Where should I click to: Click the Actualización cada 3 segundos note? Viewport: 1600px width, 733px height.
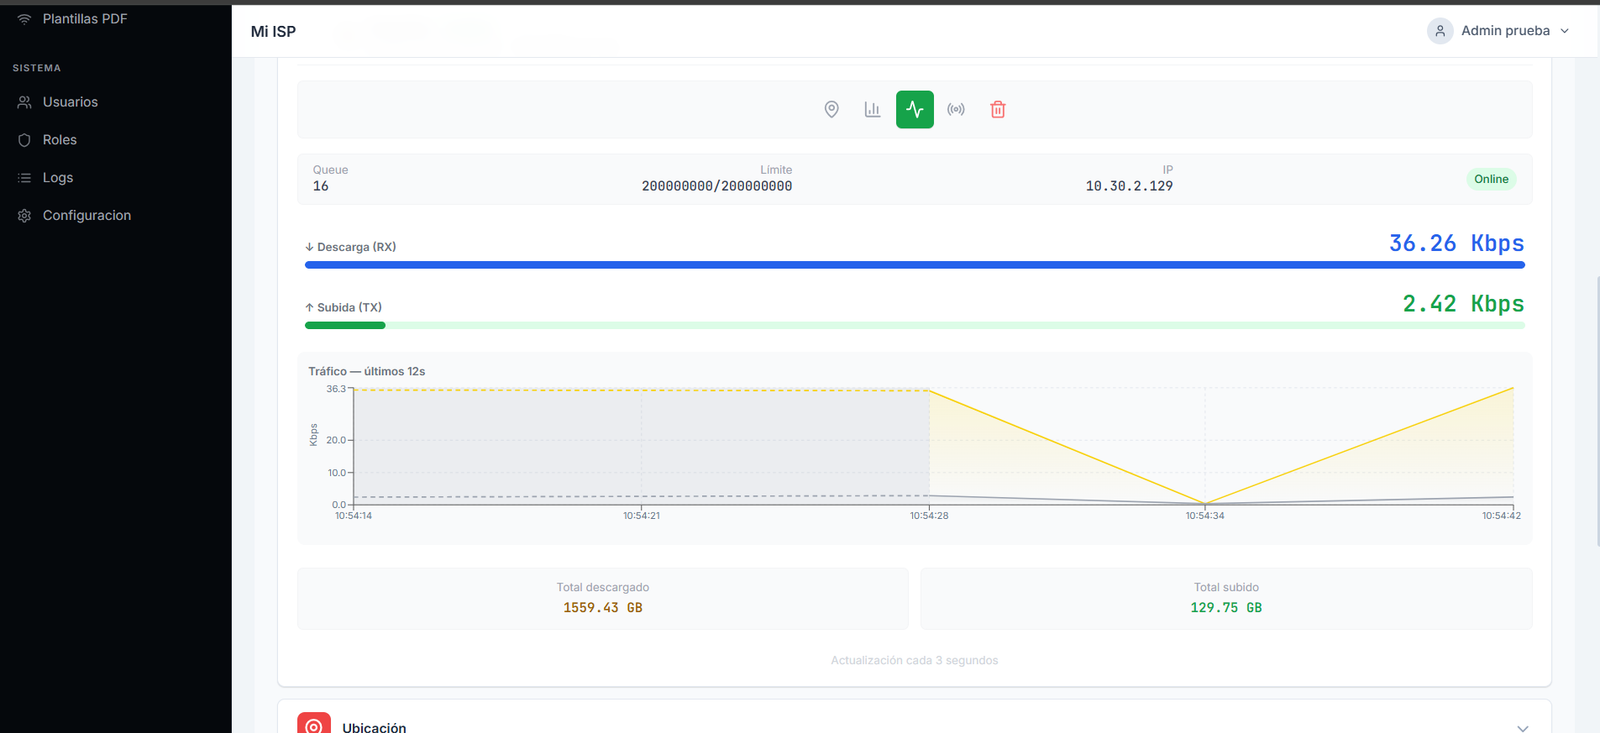click(x=914, y=661)
